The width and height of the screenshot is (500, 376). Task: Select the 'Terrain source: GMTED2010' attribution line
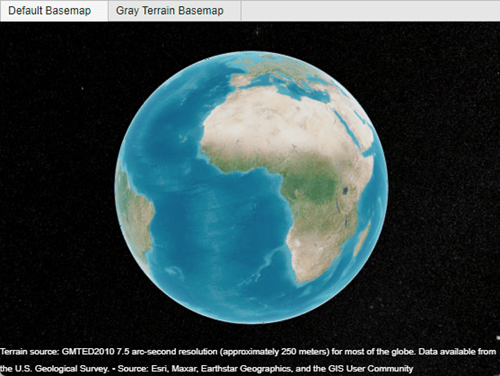tap(248, 352)
